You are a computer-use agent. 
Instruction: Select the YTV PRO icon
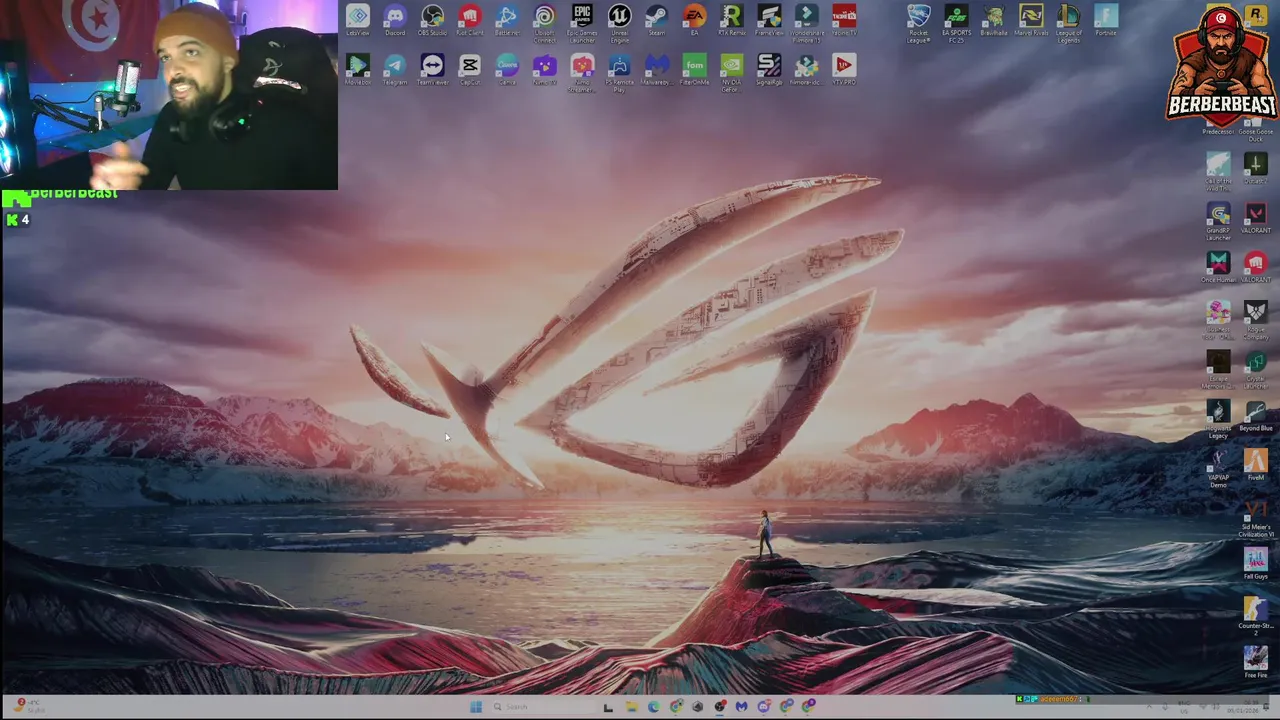pyautogui.click(x=844, y=69)
